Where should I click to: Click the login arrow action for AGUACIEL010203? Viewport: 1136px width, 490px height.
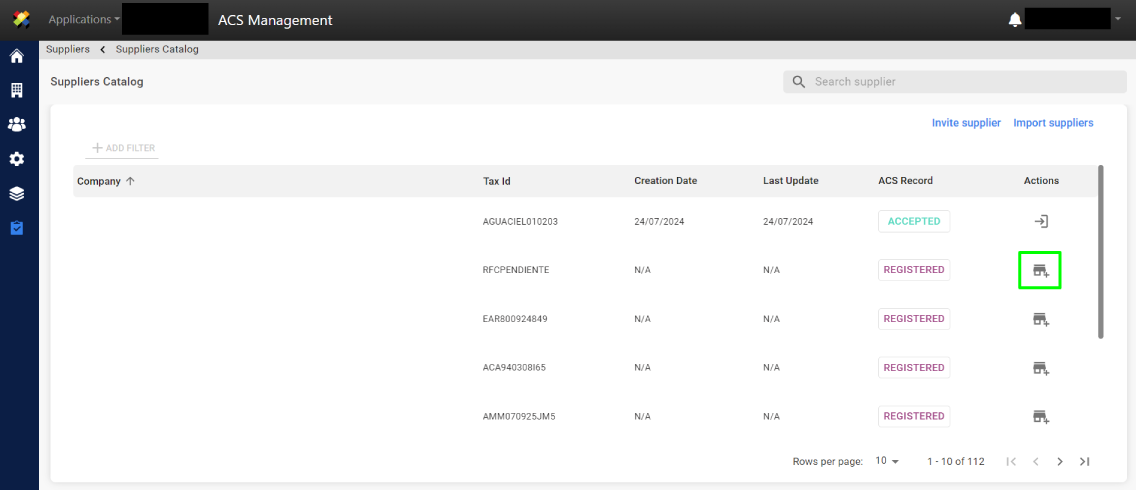tap(1041, 222)
